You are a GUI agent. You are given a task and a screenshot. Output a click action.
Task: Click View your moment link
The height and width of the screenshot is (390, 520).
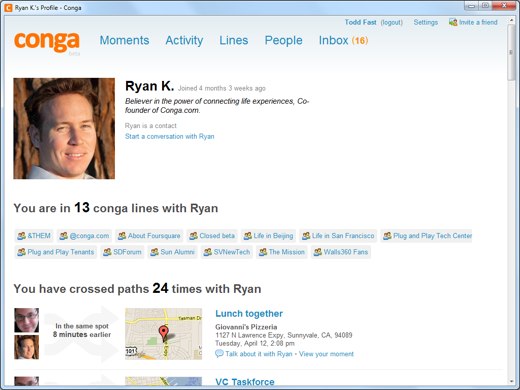point(326,354)
